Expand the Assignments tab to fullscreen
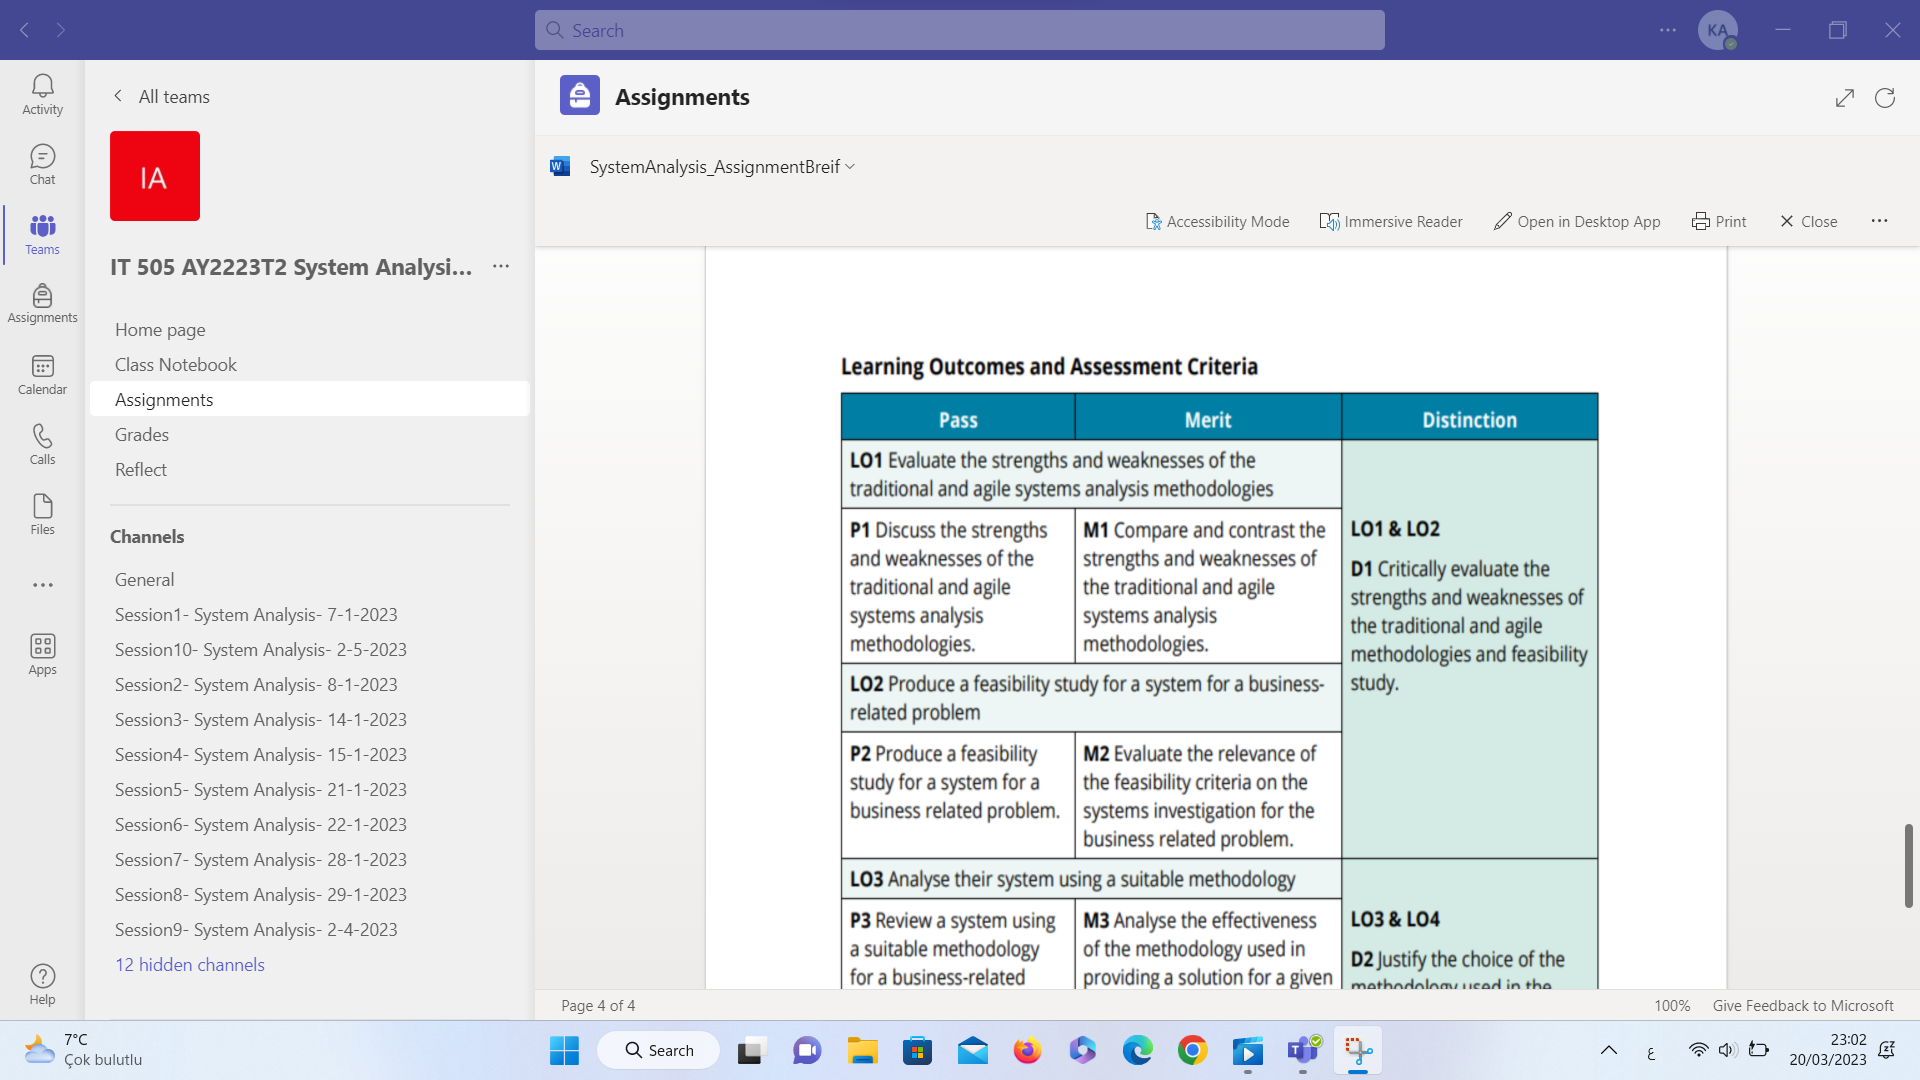The height and width of the screenshot is (1080, 1920). tap(1844, 97)
